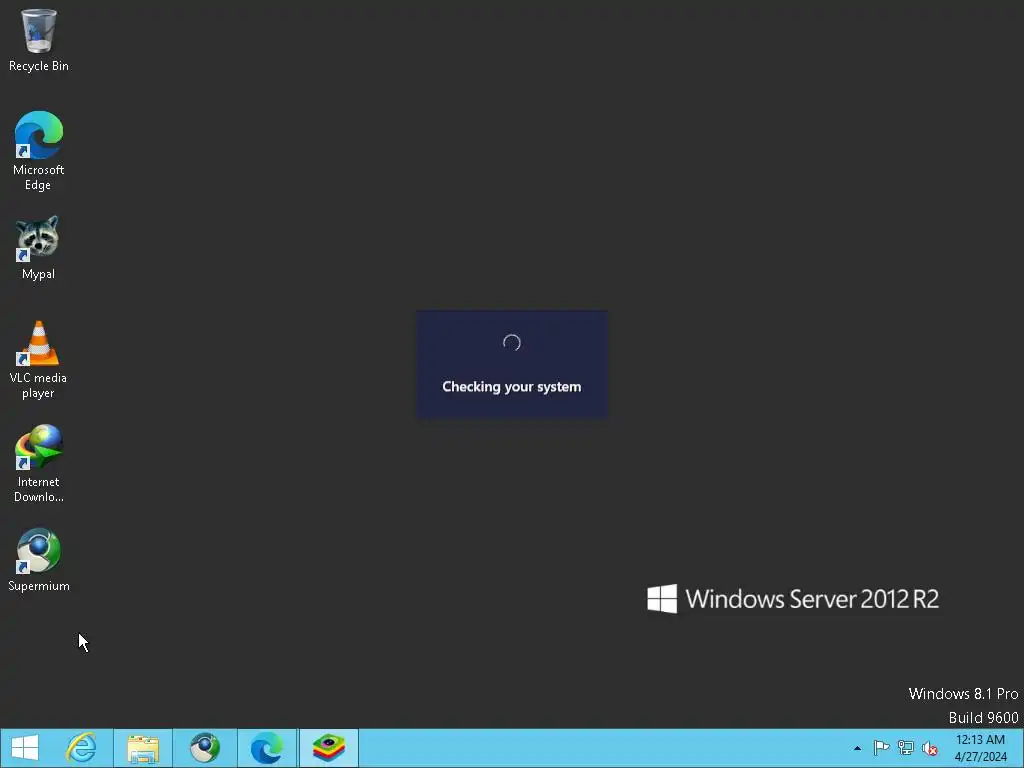This screenshot has height=768, width=1024.
Task: Launch Internet Explorer from the taskbar
Action: (82, 748)
